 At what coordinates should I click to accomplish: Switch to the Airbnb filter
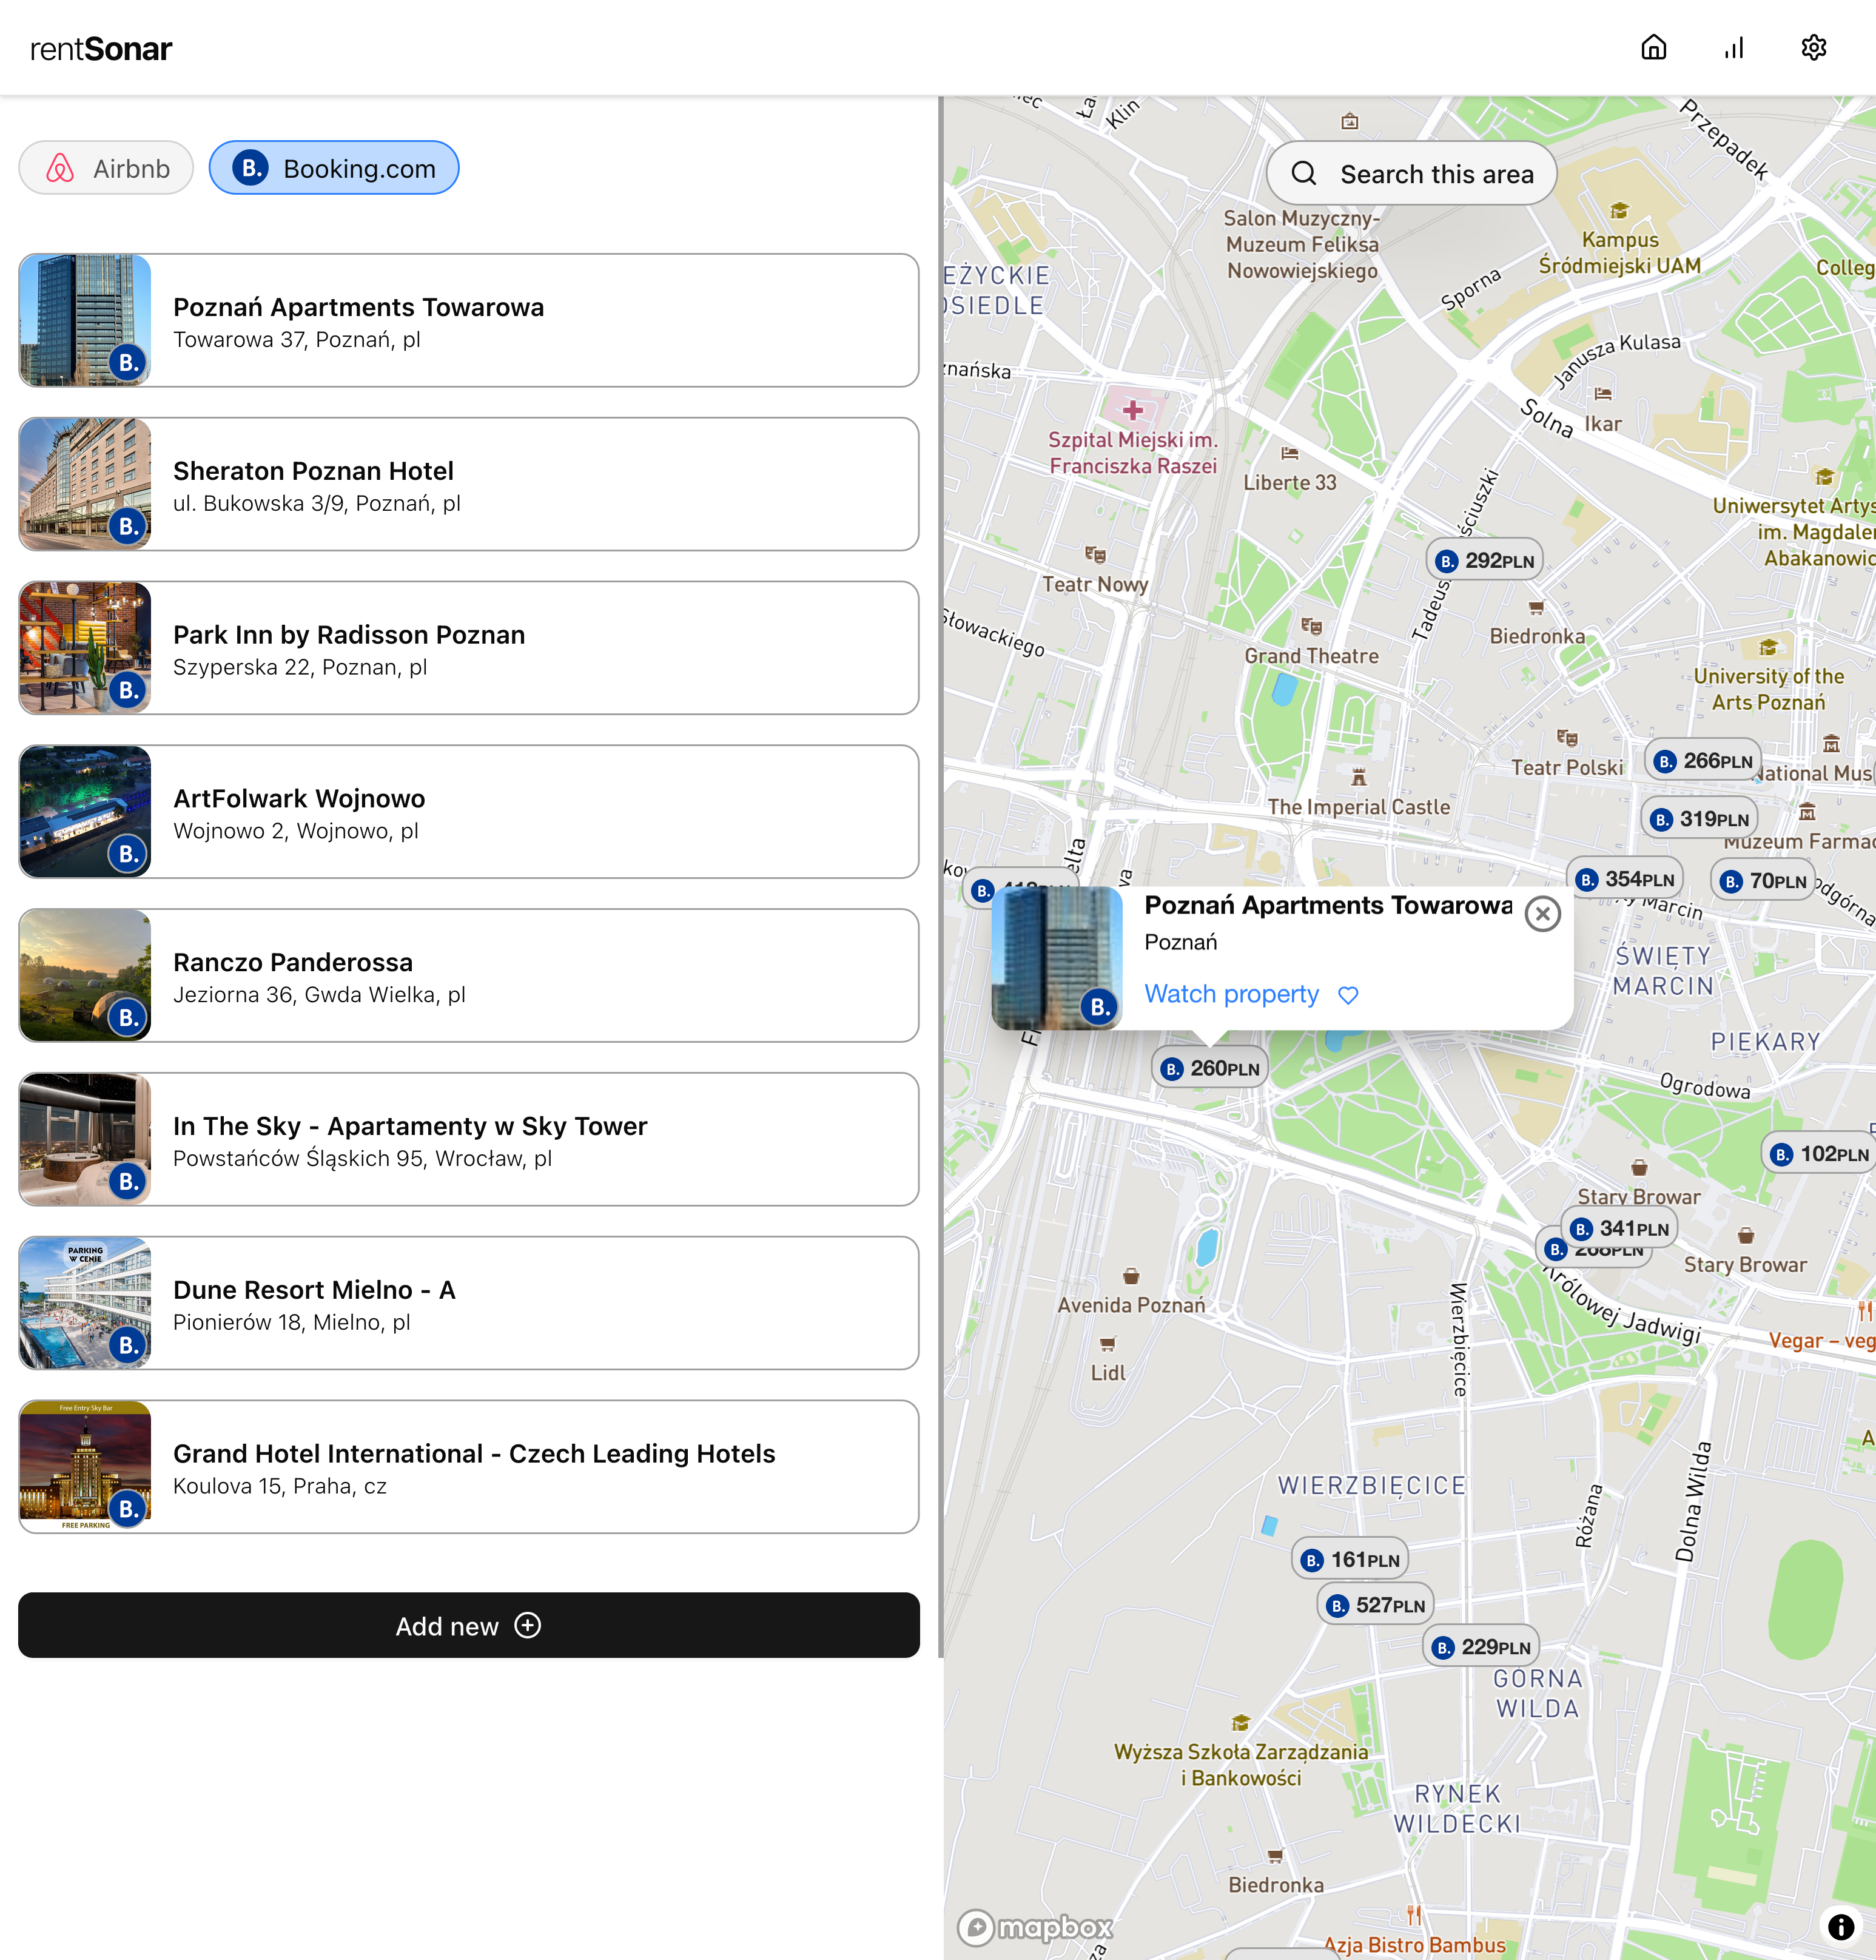pyautogui.click(x=106, y=168)
